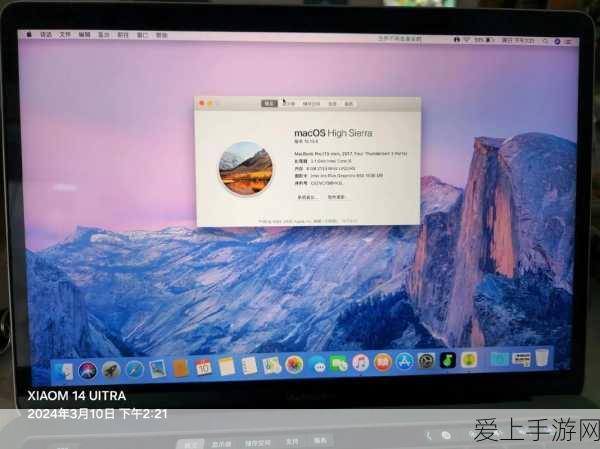
Task: Open Safari compass icon in Dock
Action: click(134, 370)
